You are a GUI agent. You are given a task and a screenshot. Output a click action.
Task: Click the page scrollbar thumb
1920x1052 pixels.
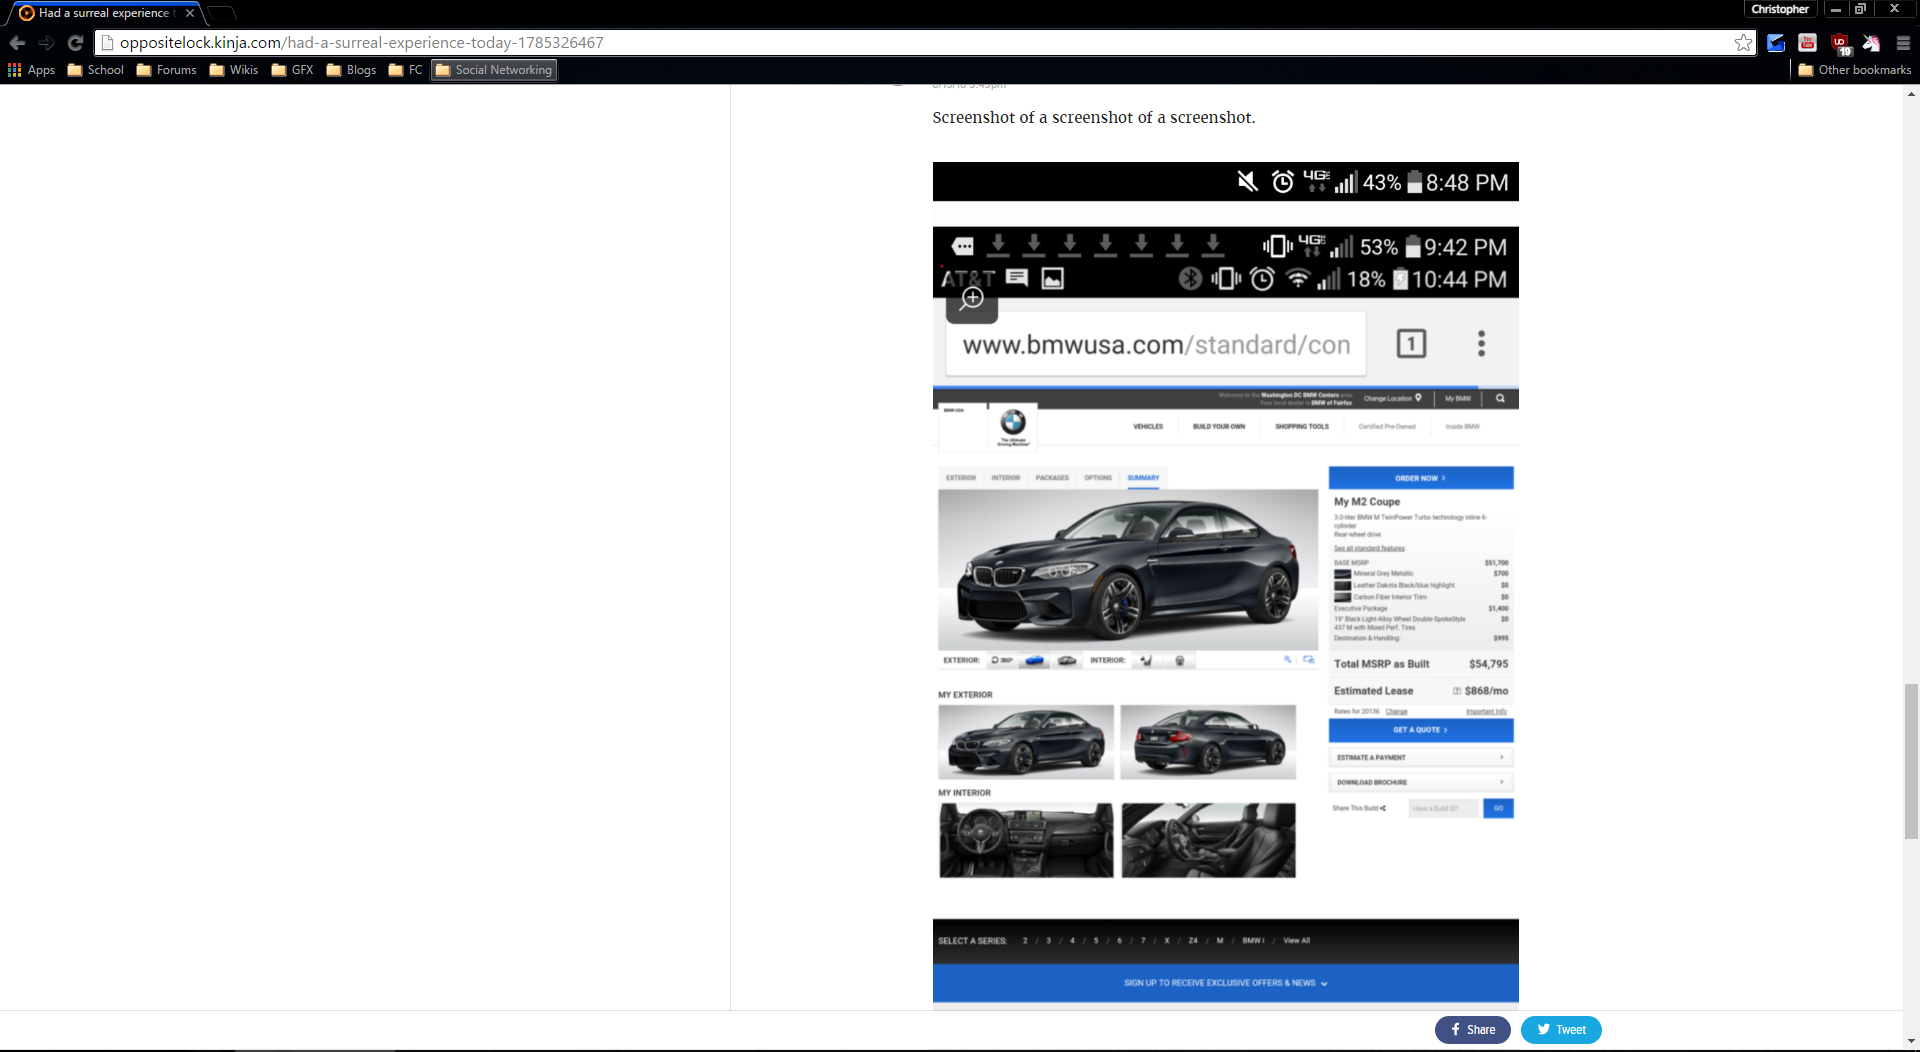click(1911, 761)
